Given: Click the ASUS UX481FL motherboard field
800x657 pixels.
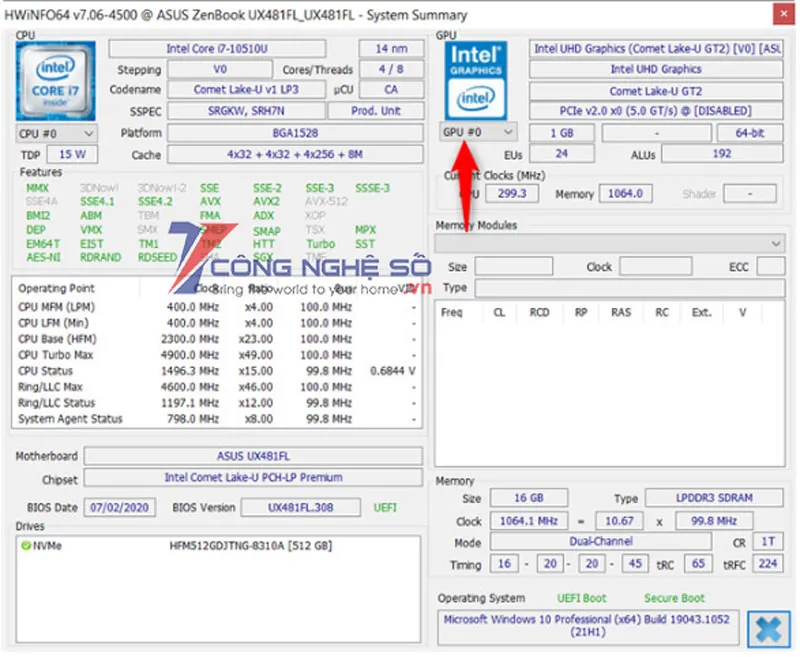Looking at the screenshot, I should (x=252, y=456).
